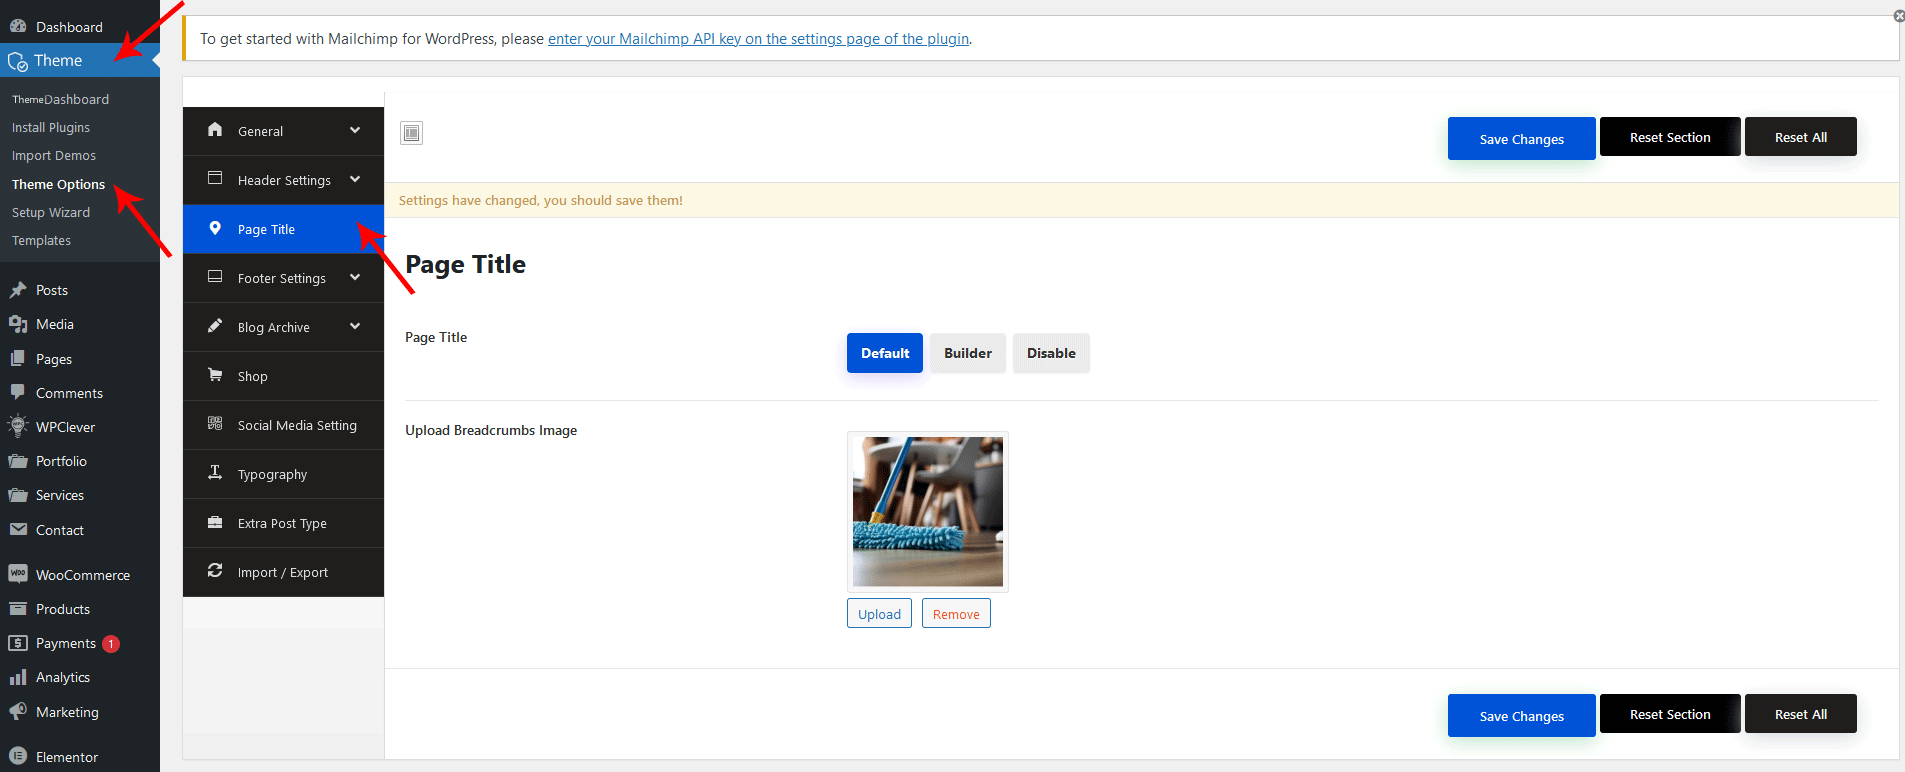Expand the Header Settings chevron

pos(355,180)
